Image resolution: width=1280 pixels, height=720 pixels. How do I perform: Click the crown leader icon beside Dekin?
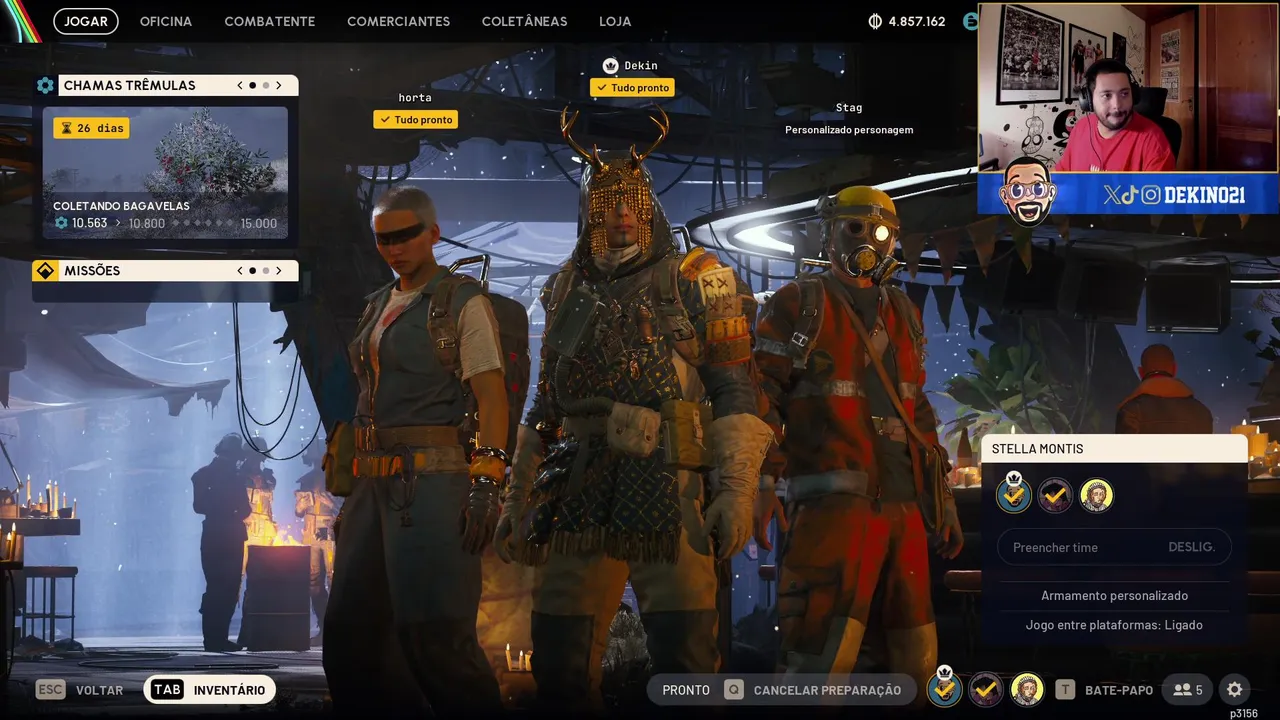tap(611, 66)
